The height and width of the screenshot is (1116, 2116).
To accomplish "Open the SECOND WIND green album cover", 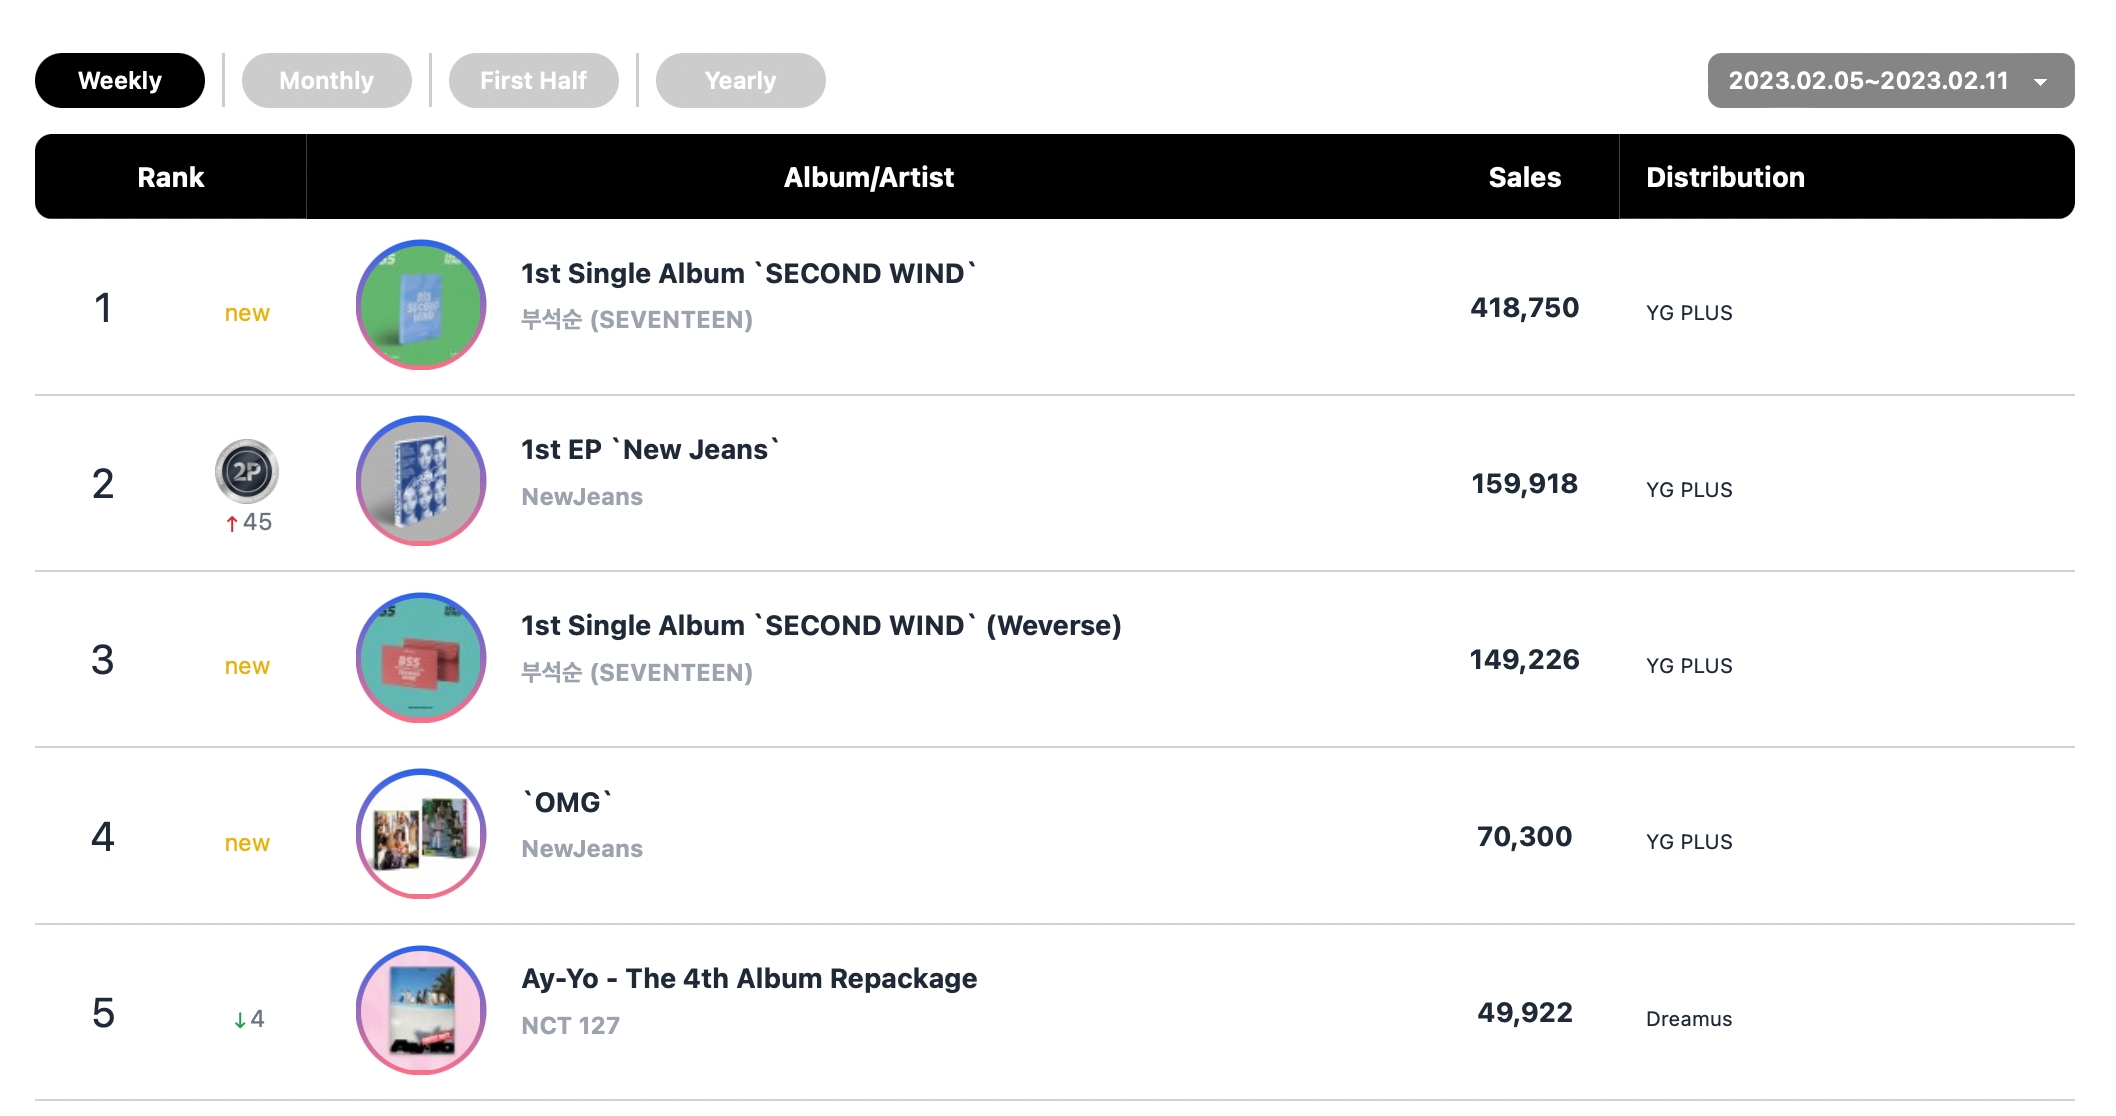I will click(x=421, y=305).
